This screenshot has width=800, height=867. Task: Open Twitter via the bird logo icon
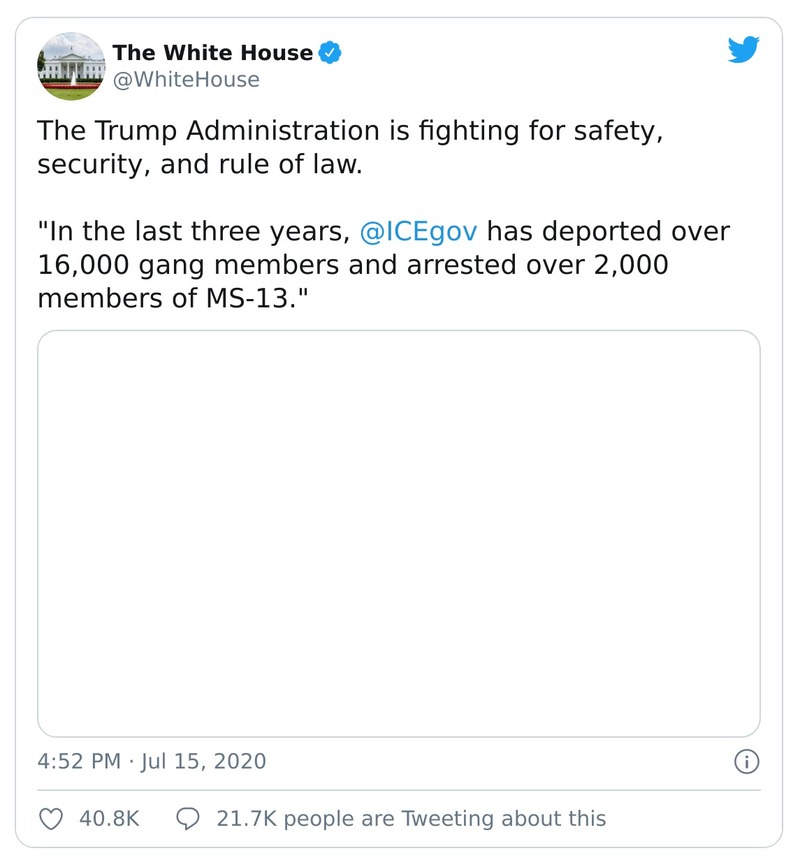coord(744,47)
